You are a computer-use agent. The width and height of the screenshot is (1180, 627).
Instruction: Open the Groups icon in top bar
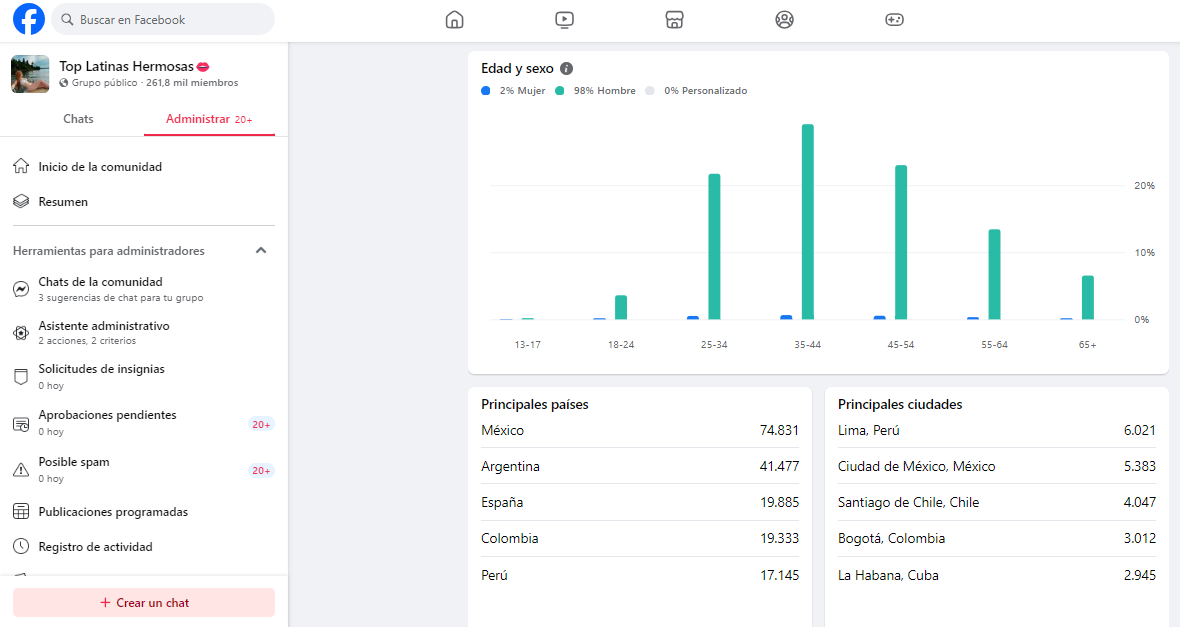tap(784, 20)
